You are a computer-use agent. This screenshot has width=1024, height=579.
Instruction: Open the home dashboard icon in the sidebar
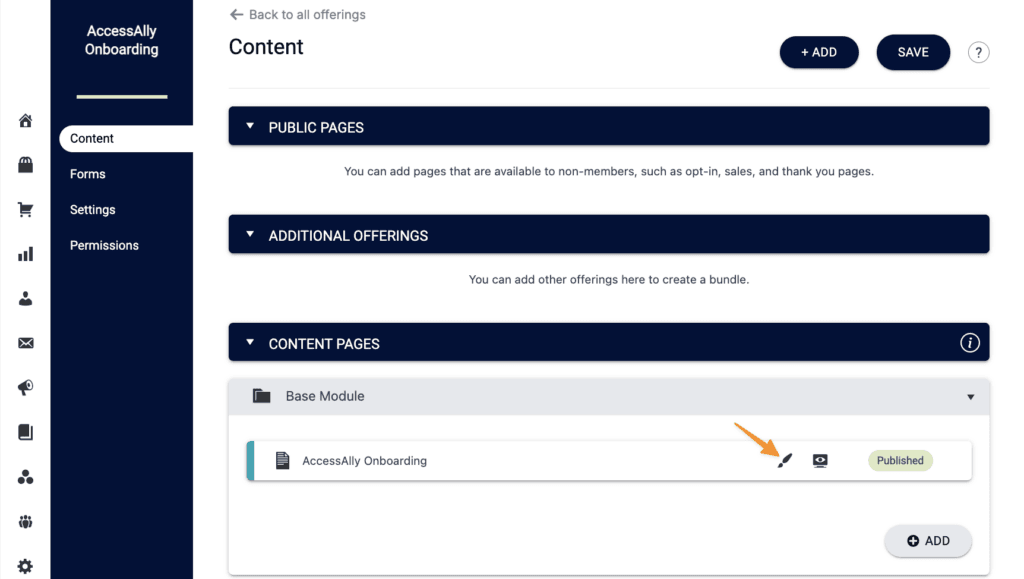[x=26, y=121]
